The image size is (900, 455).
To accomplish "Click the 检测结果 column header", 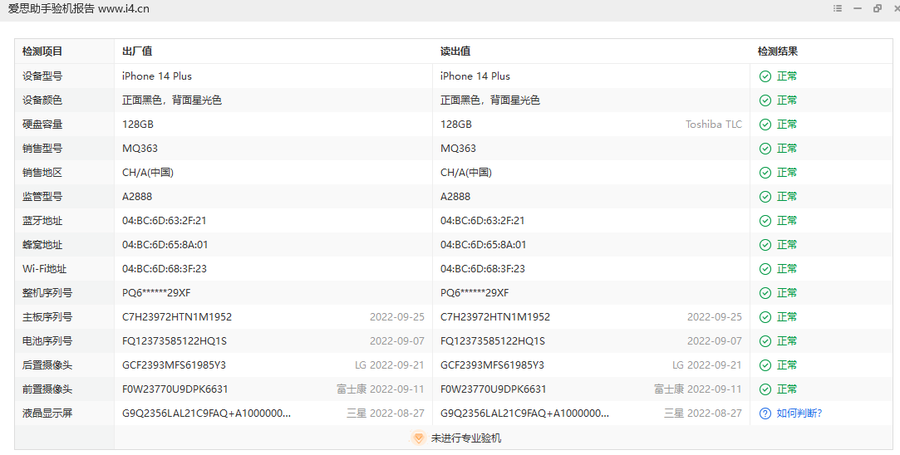I will click(x=778, y=52).
